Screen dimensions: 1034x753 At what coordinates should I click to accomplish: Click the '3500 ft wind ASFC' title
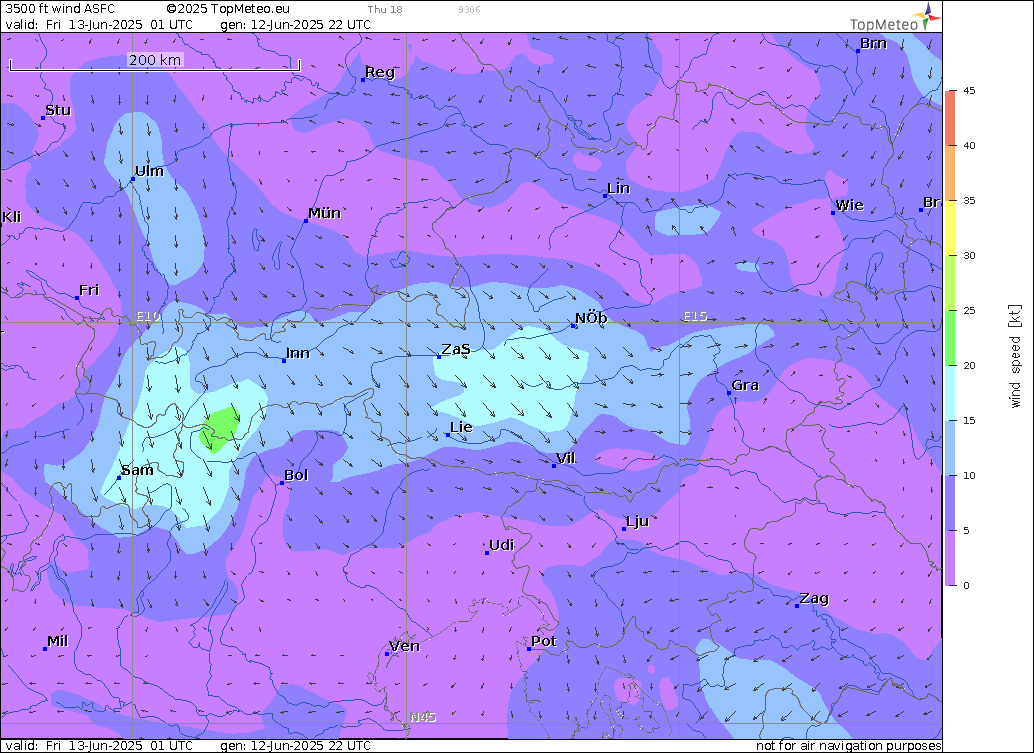[60, 9]
